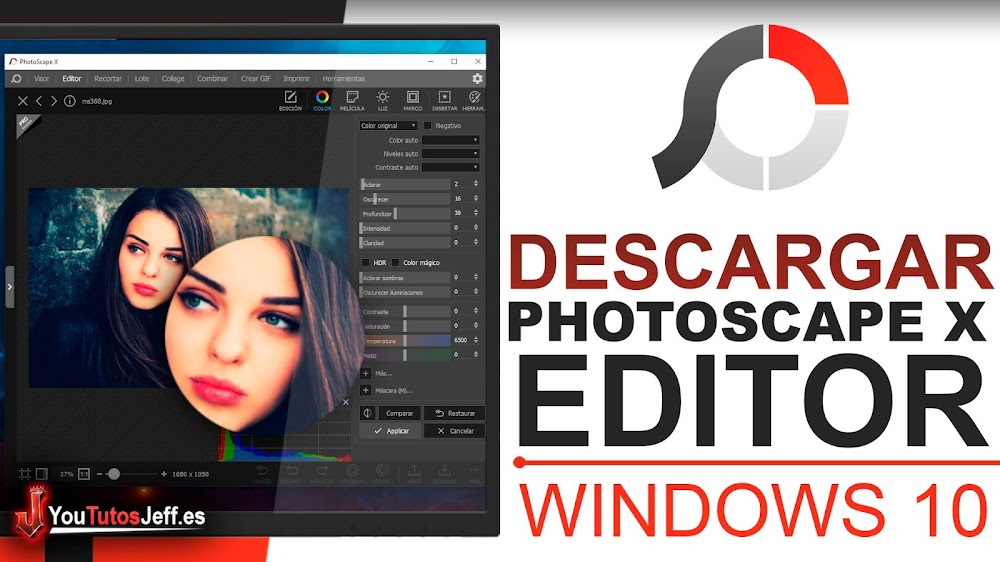Screen dimensions: 1000x562
Task: Open the Película film effects
Action: (352, 100)
